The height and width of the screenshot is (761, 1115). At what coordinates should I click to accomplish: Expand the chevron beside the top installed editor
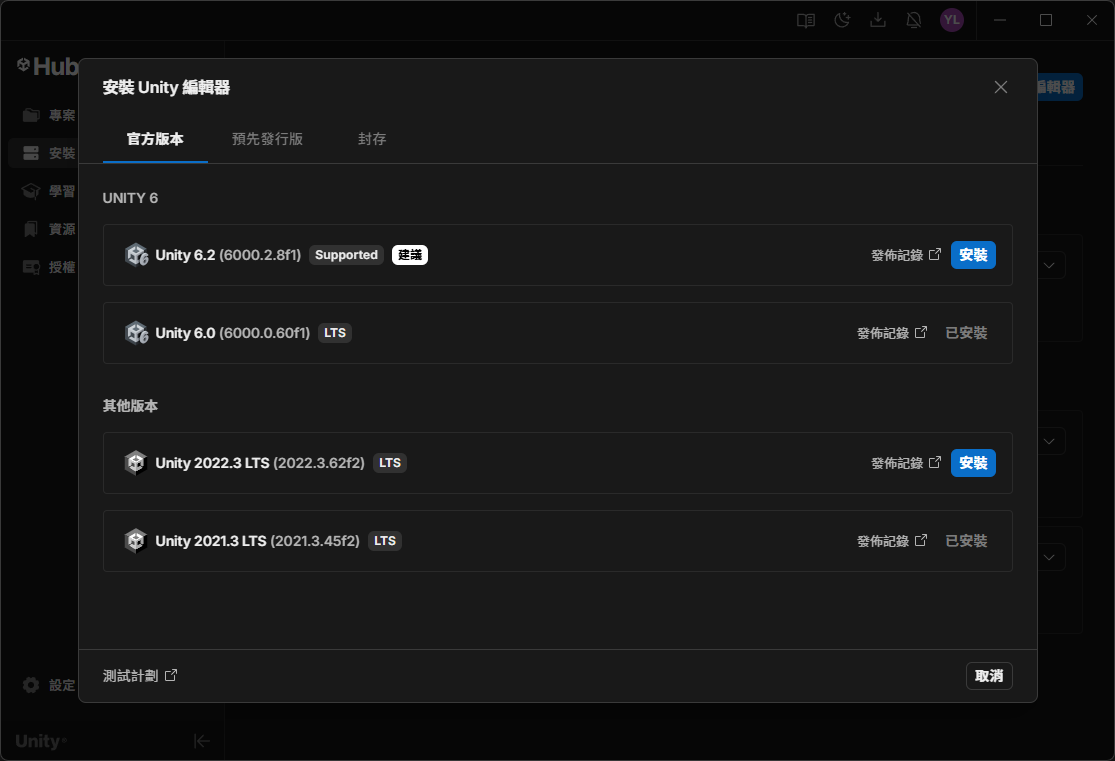point(1048,264)
